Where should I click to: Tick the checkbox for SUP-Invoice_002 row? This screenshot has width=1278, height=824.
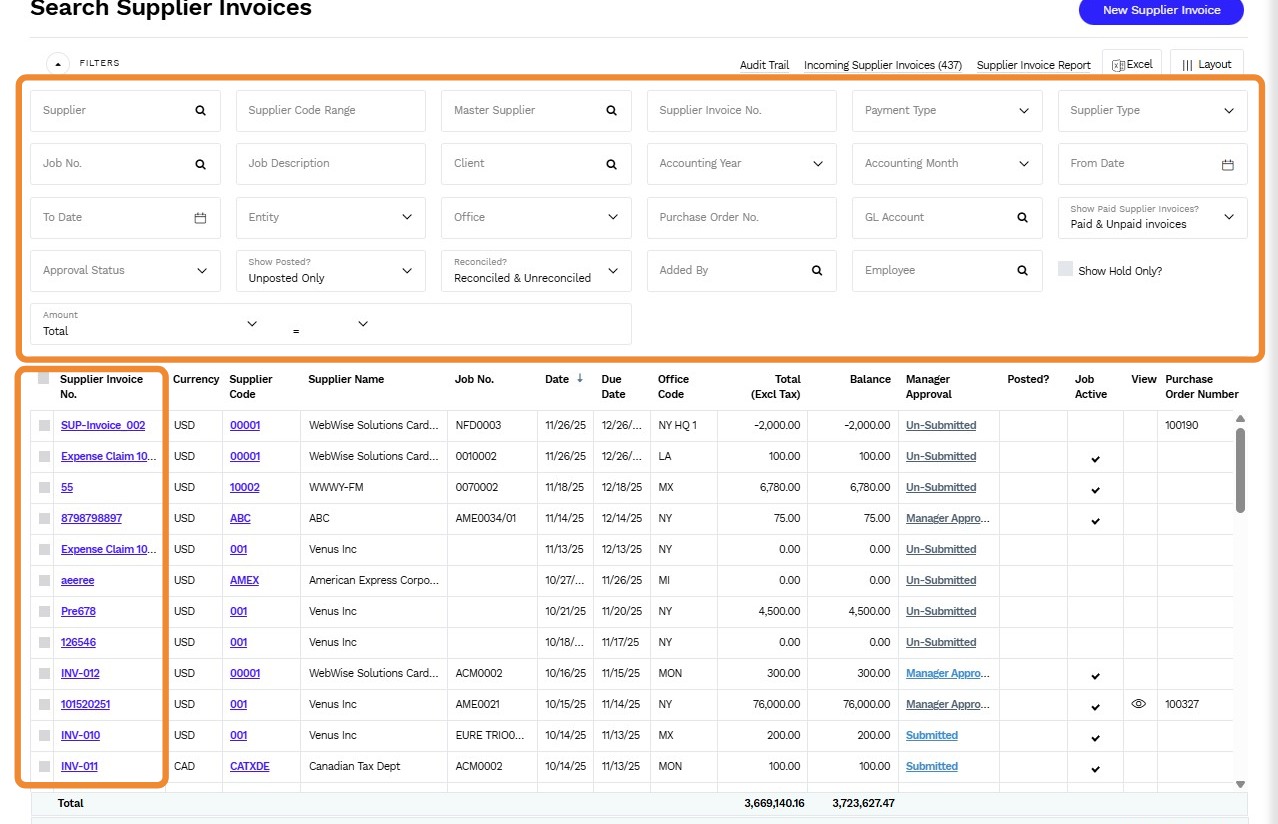pos(44,426)
